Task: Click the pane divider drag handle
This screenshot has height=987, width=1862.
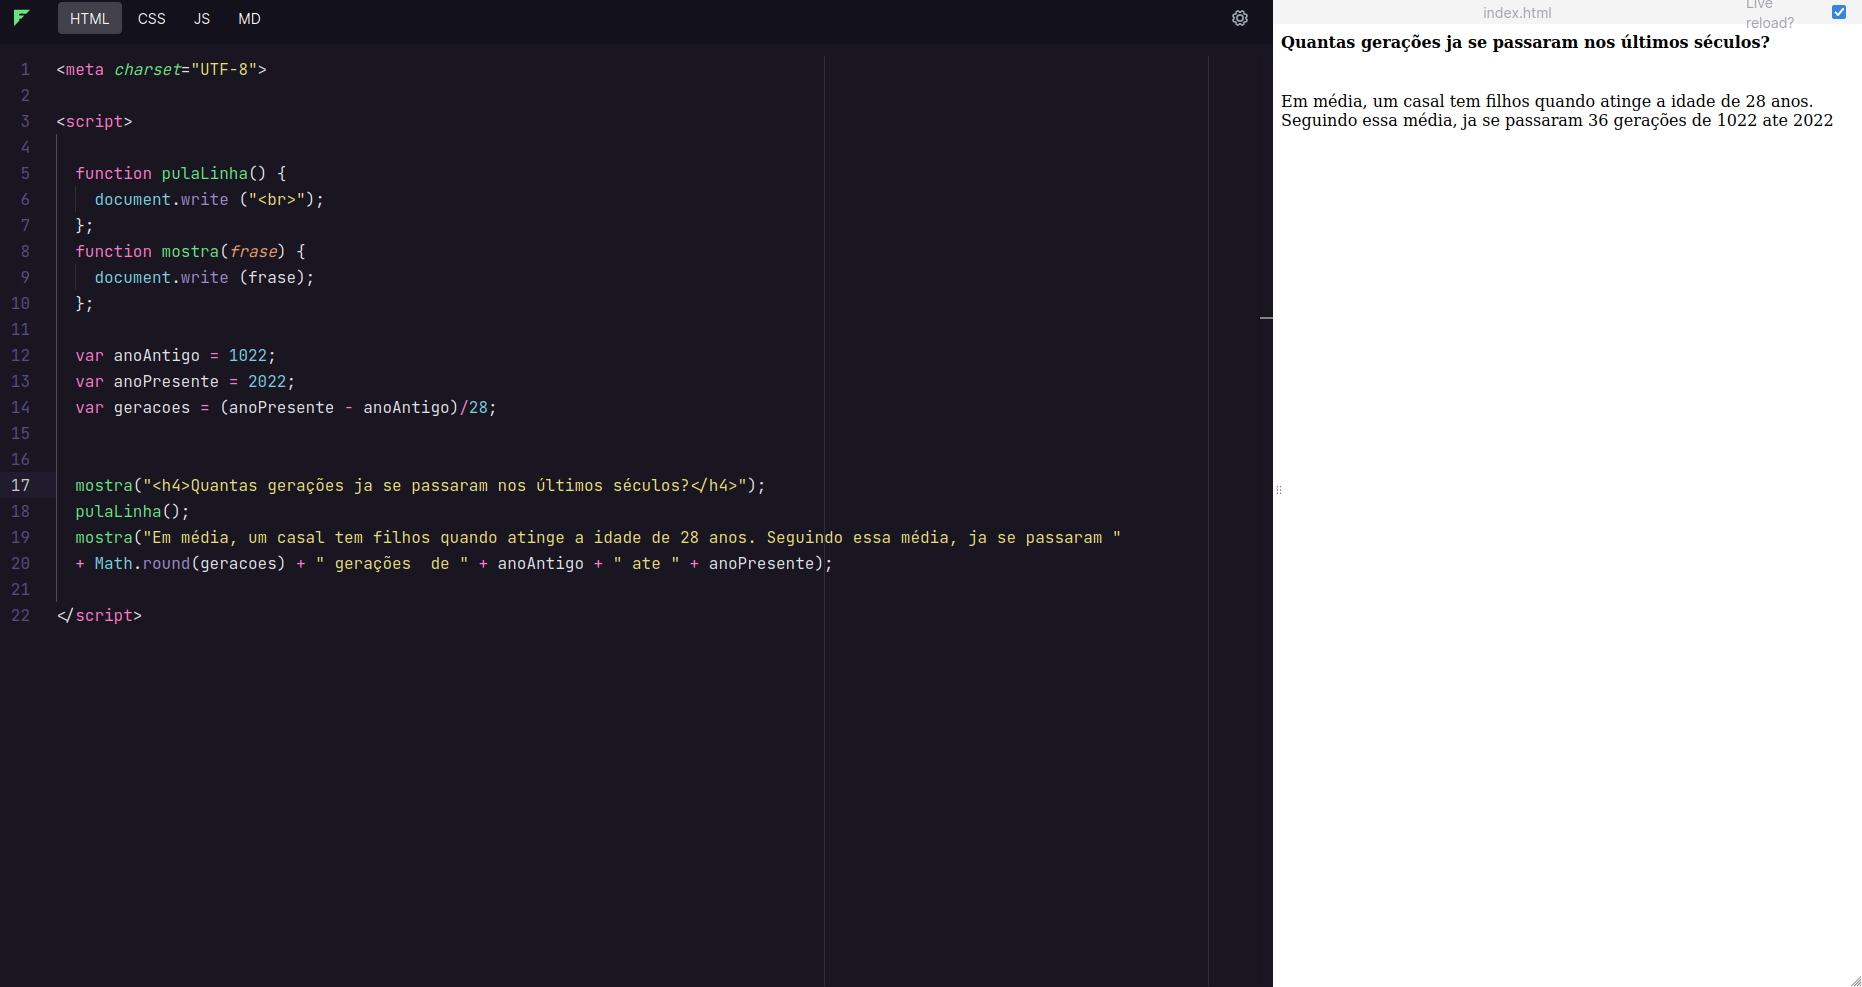Action: [1279, 490]
